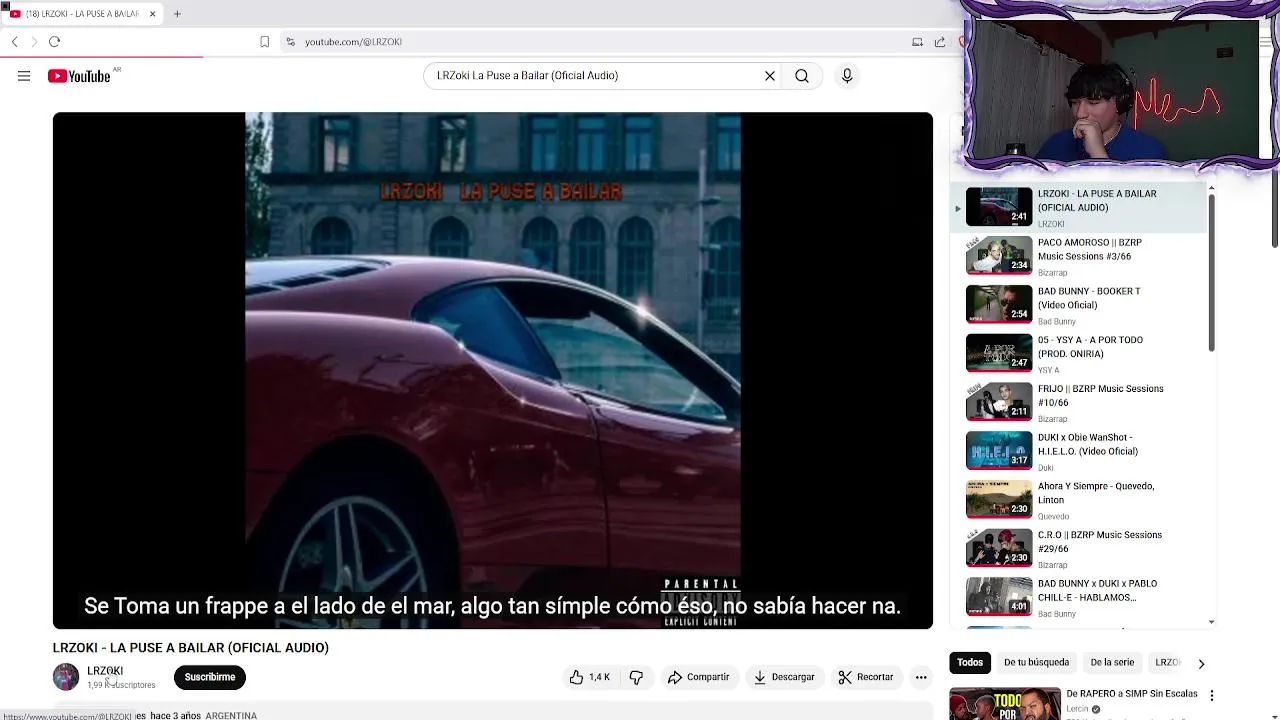
Task: Like the video with thumbs up 1,4 K
Action: tap(590, 677)
